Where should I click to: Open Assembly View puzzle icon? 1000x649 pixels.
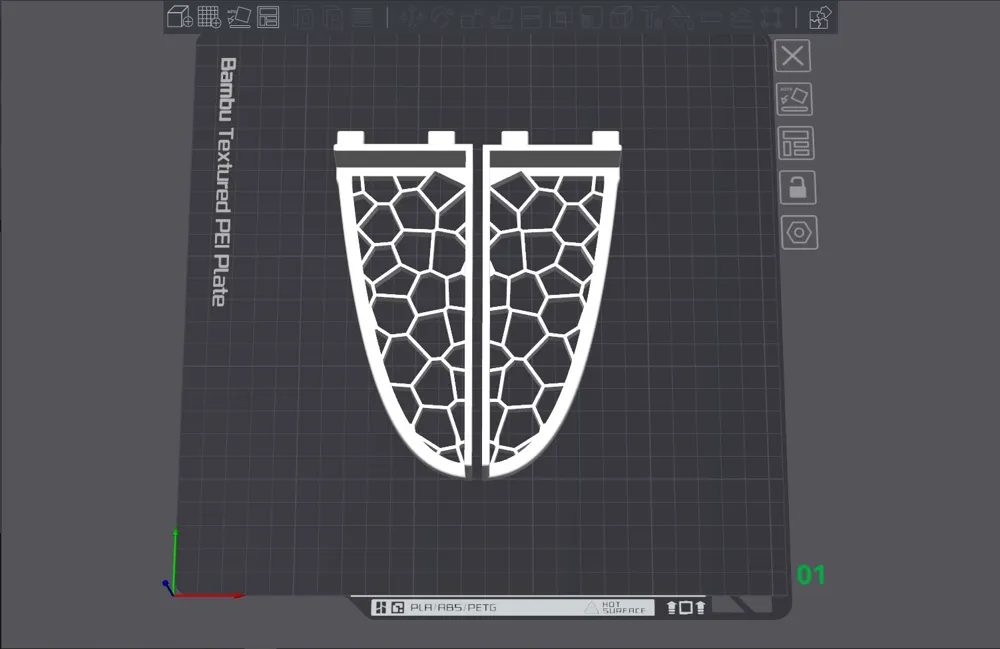(820, 17)
